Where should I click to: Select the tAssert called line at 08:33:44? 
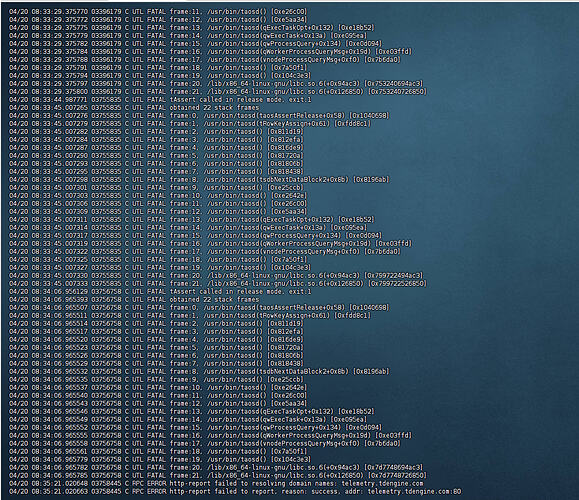coord(160,100)
